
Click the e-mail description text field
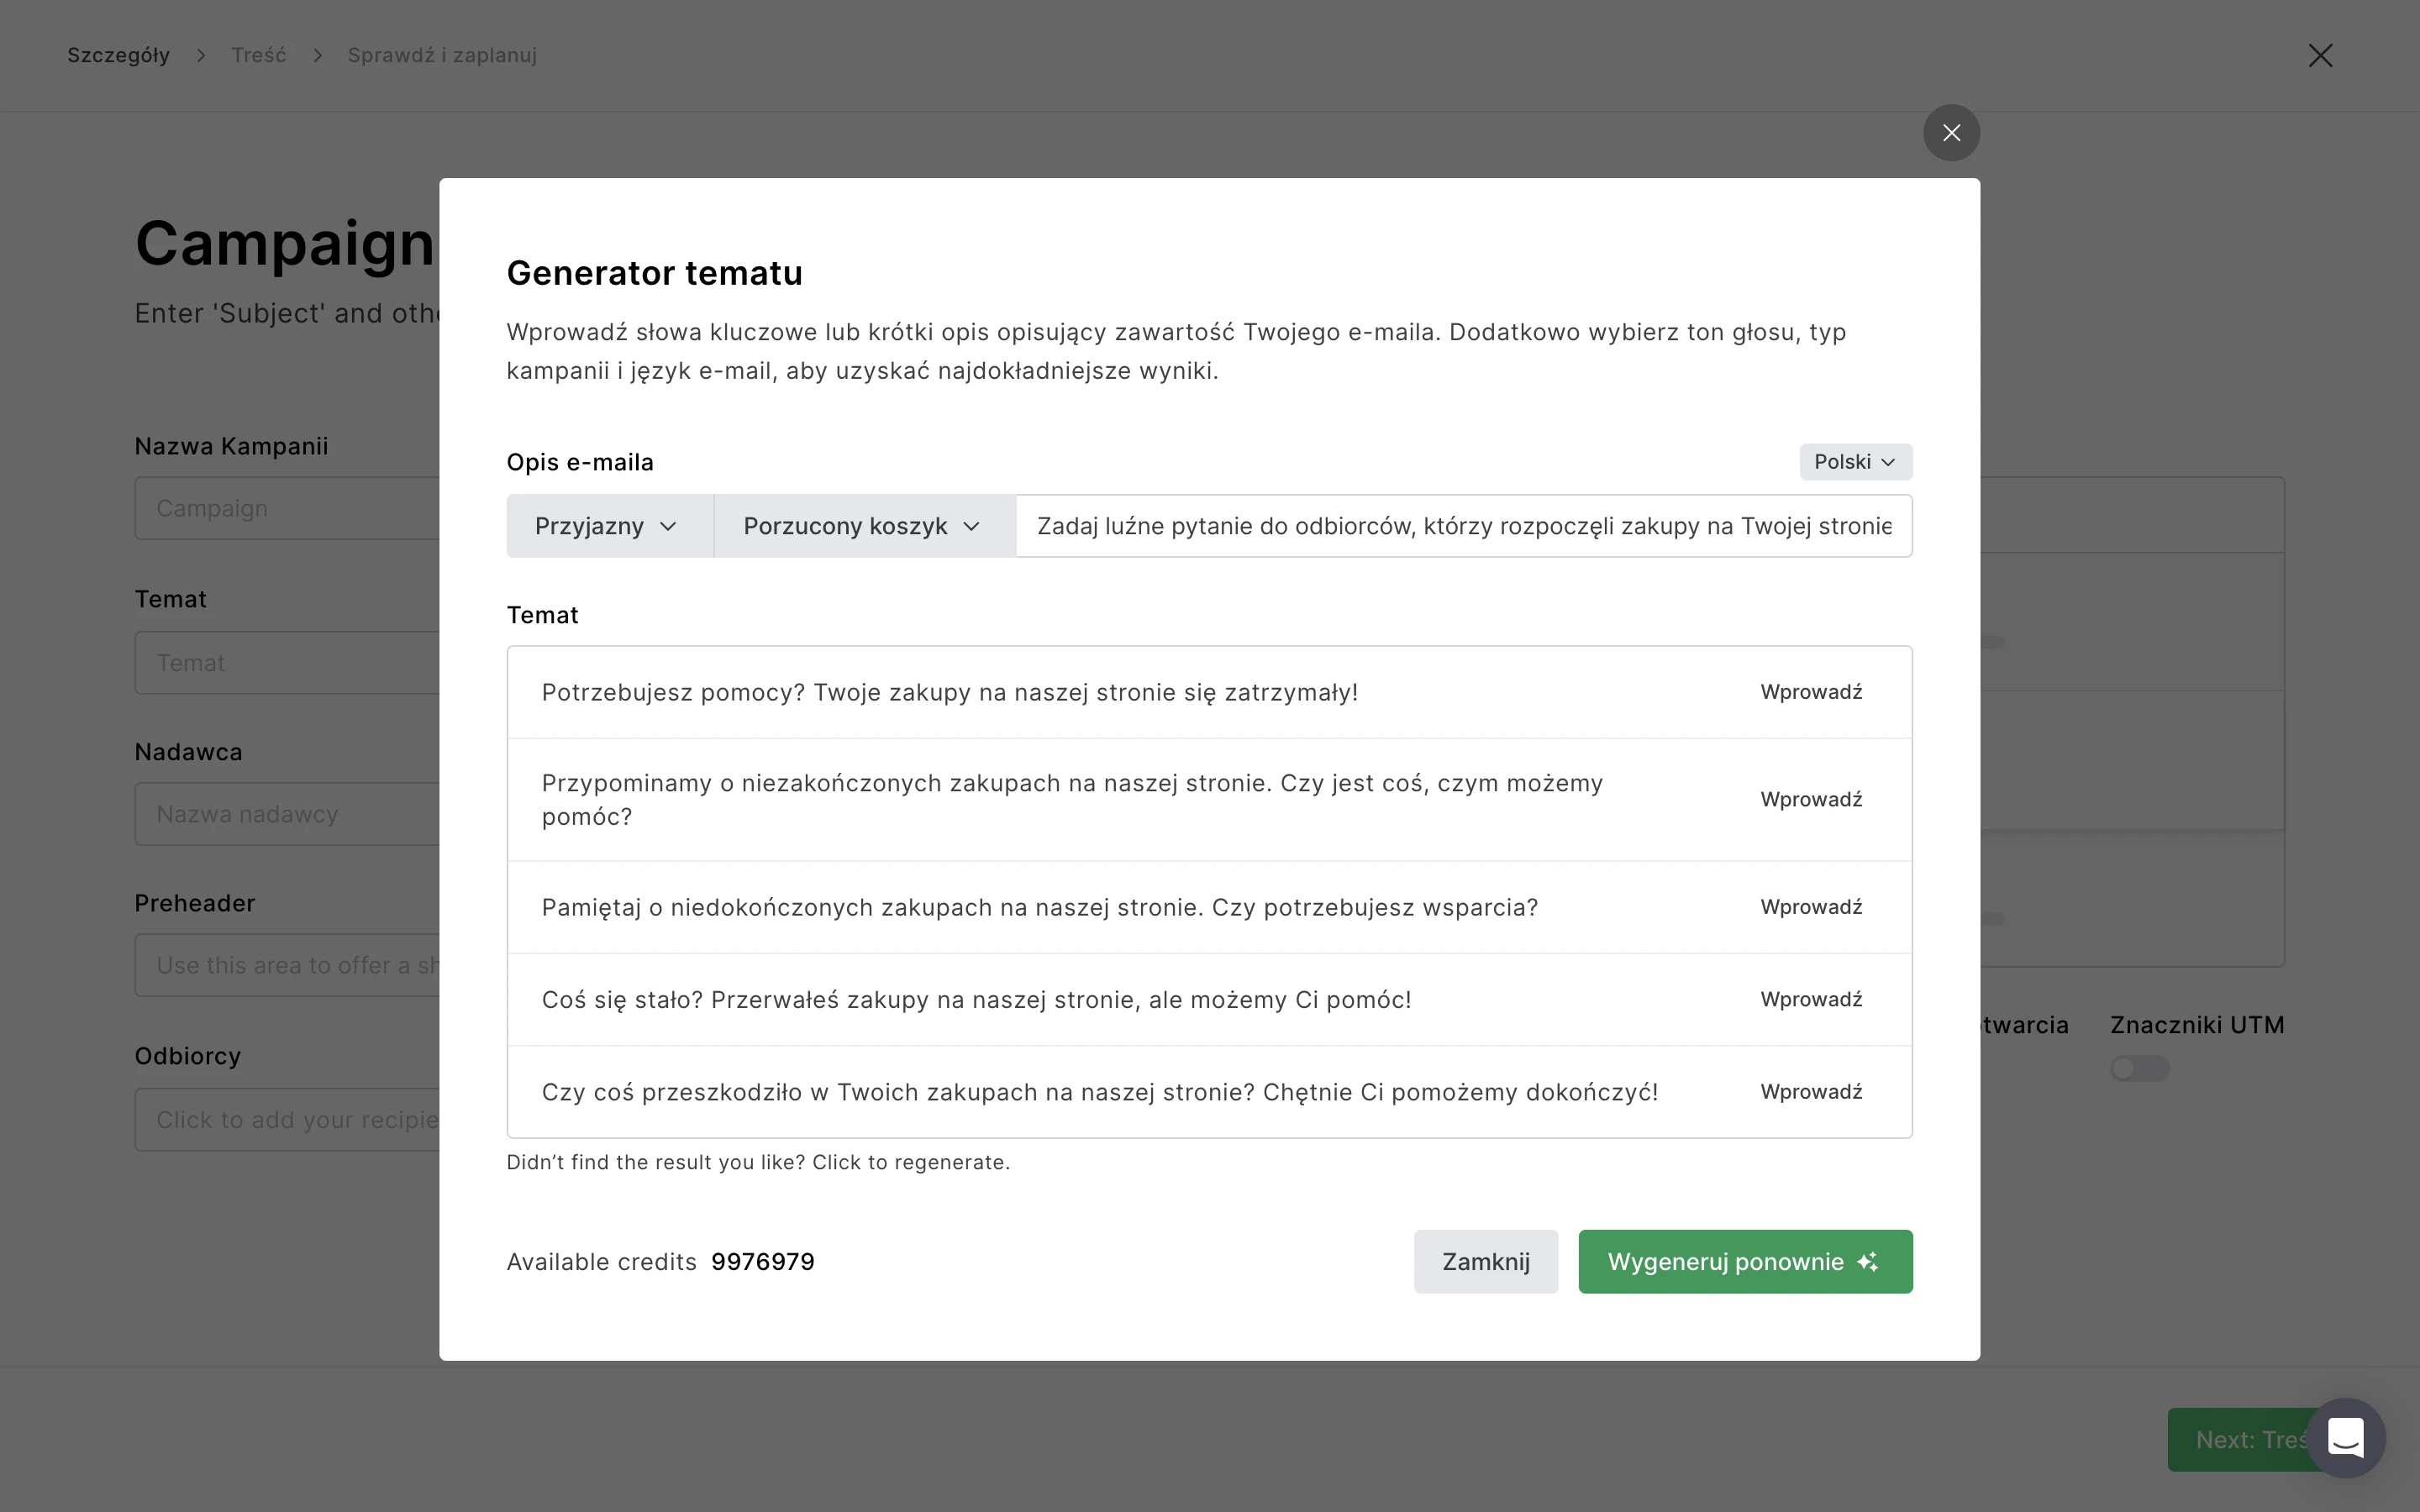click(1463, 526)
